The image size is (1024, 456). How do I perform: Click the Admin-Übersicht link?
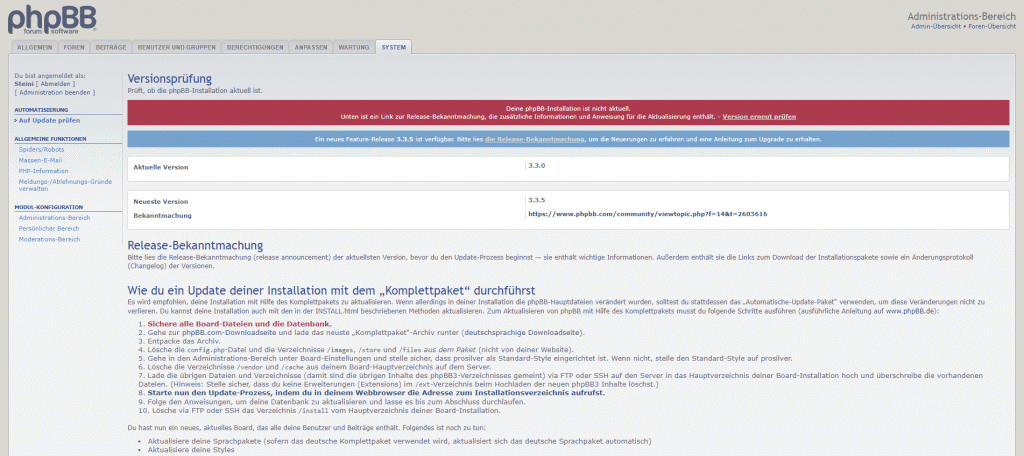pyautogui.click(x=935, y=26)
